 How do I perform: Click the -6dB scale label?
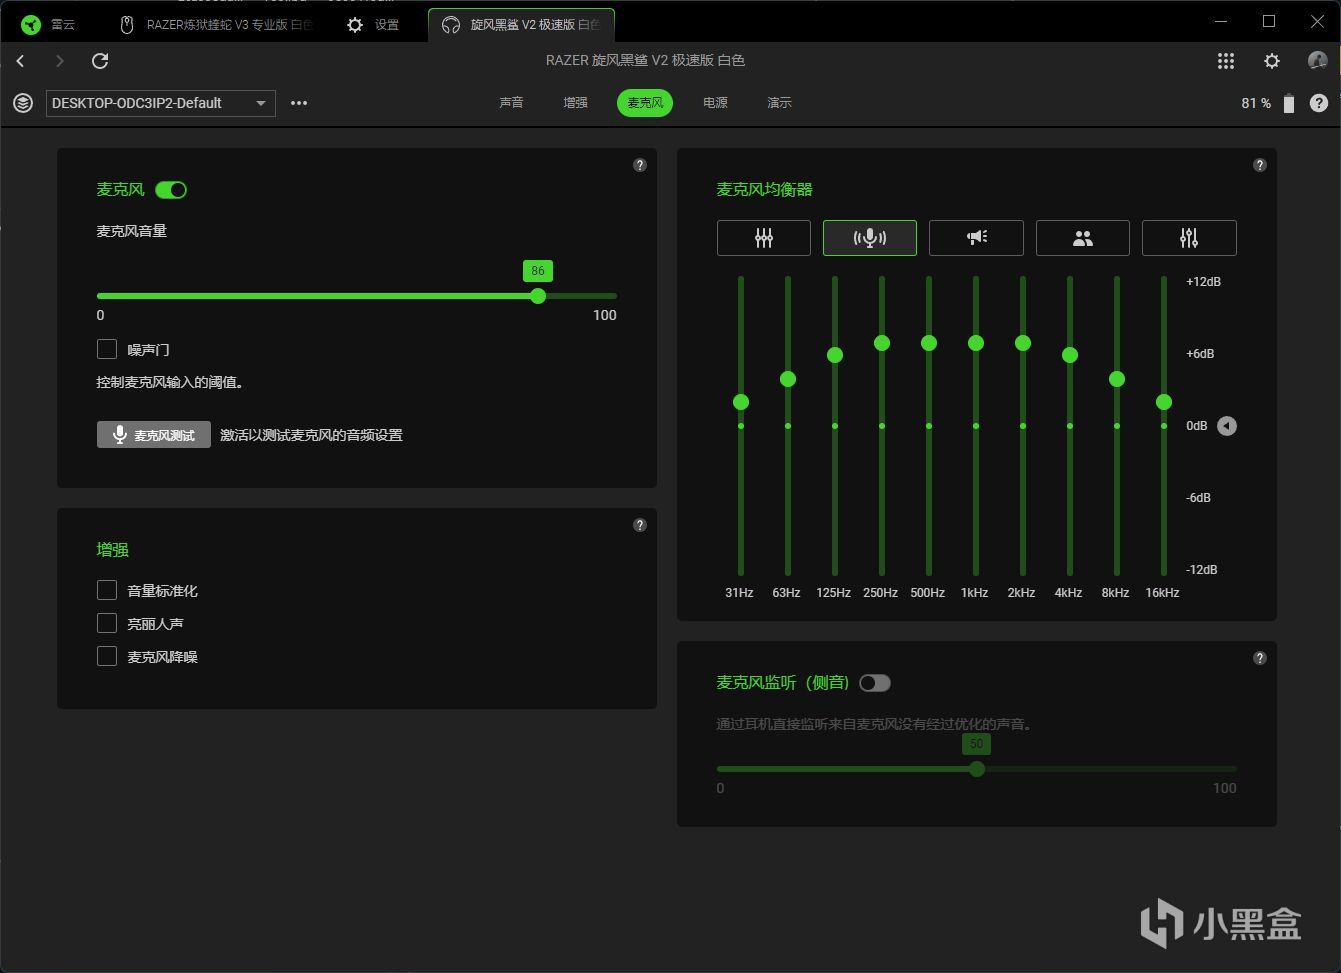pyautogui.click(x=1198, y=498)
